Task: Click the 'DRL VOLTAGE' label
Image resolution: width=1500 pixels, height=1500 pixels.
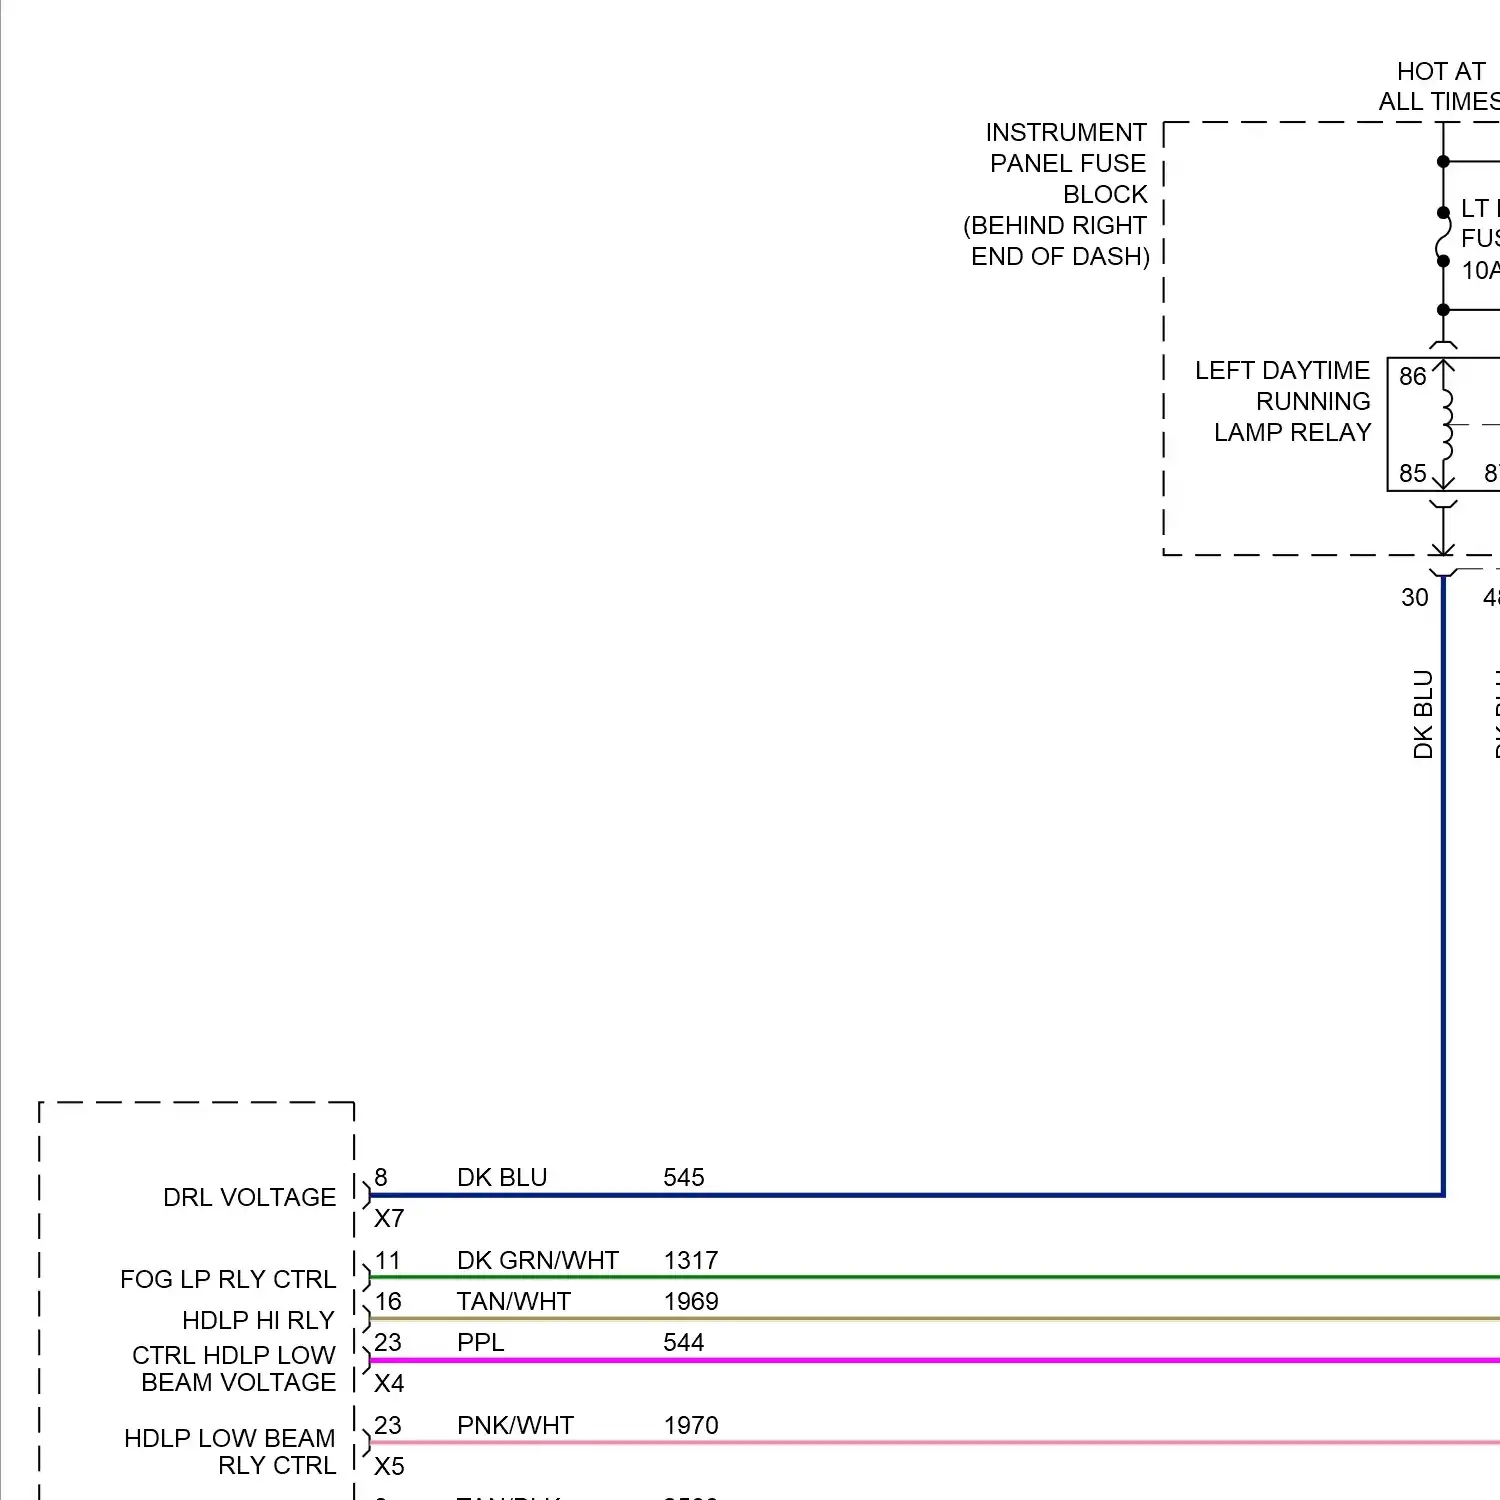Action: [249, 1197]
